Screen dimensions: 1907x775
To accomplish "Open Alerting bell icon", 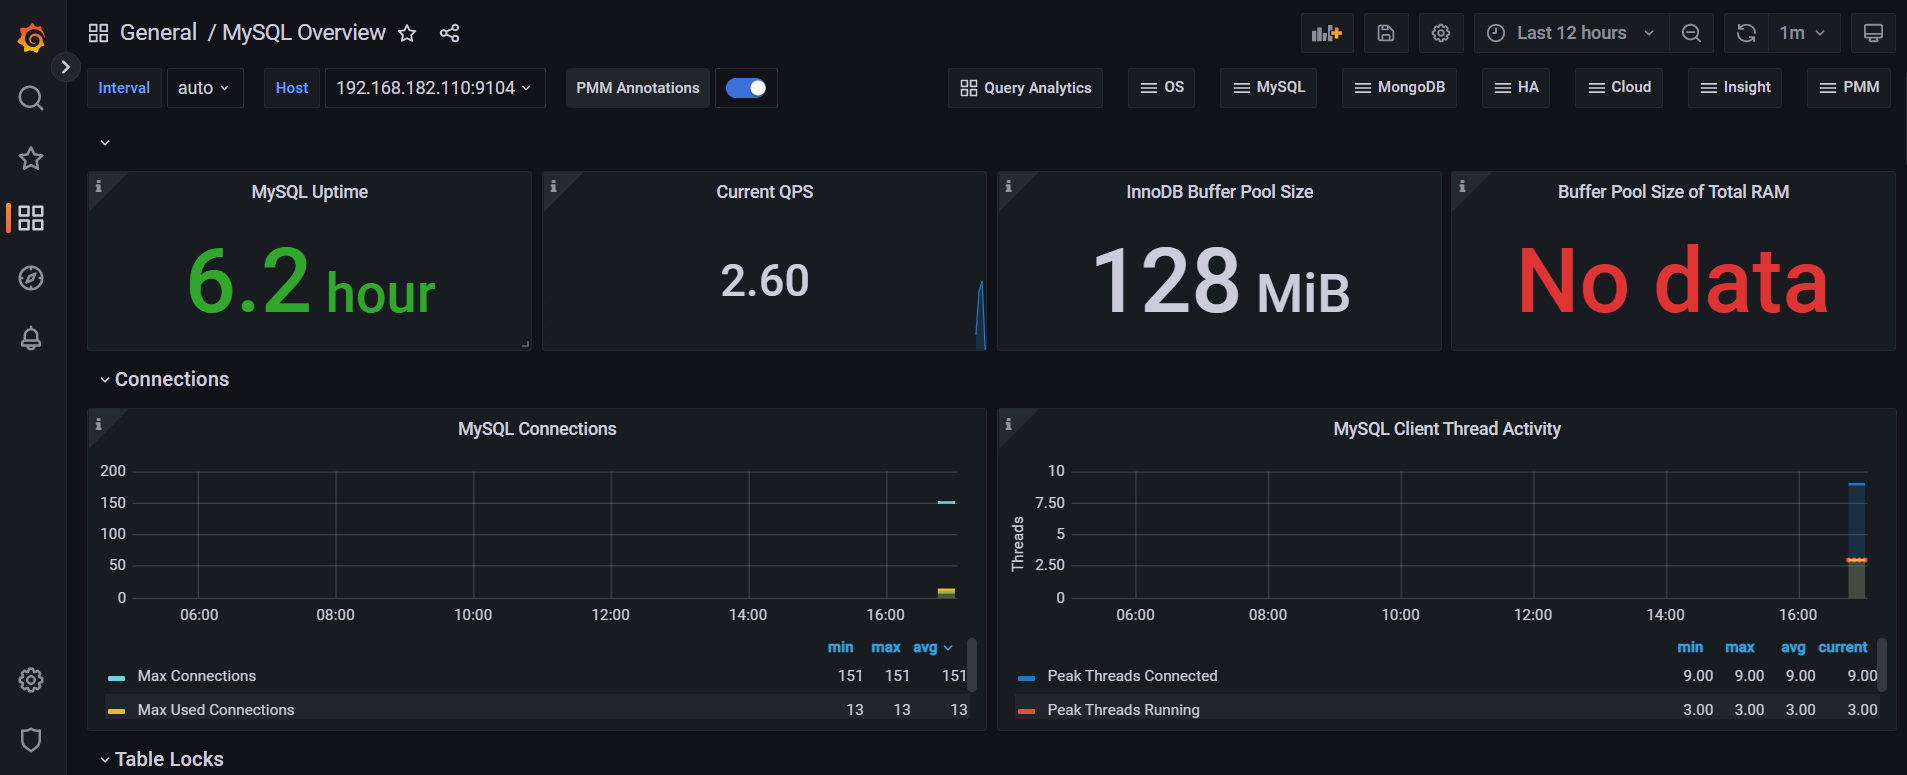I will coord(31,338).
